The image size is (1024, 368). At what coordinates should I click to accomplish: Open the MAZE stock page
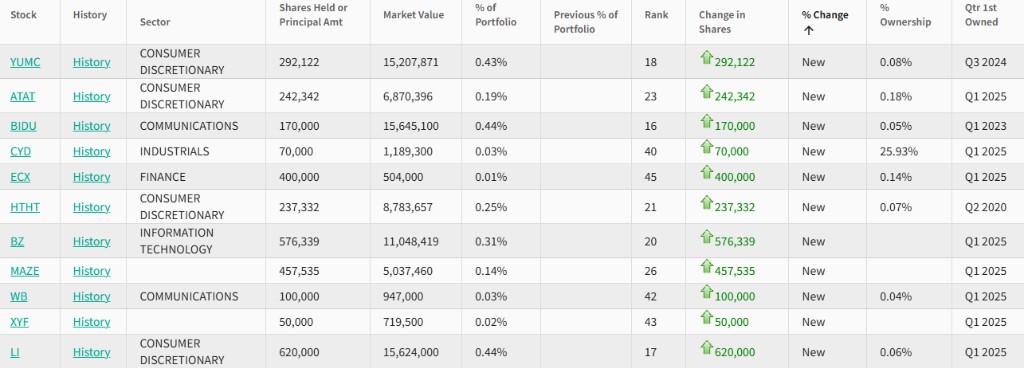pos(25,271)
